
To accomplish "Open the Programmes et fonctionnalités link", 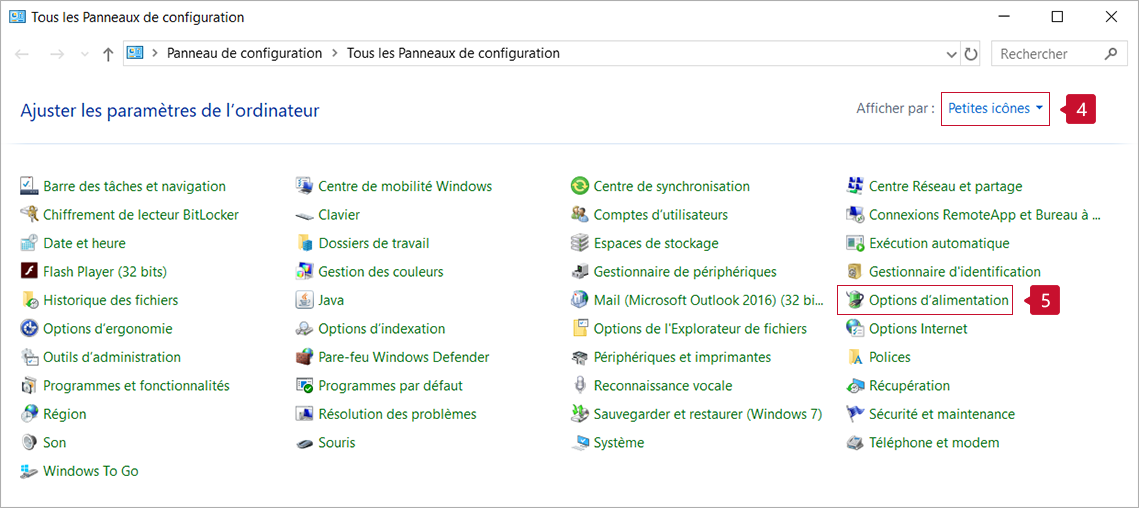I will coord(136,386).
